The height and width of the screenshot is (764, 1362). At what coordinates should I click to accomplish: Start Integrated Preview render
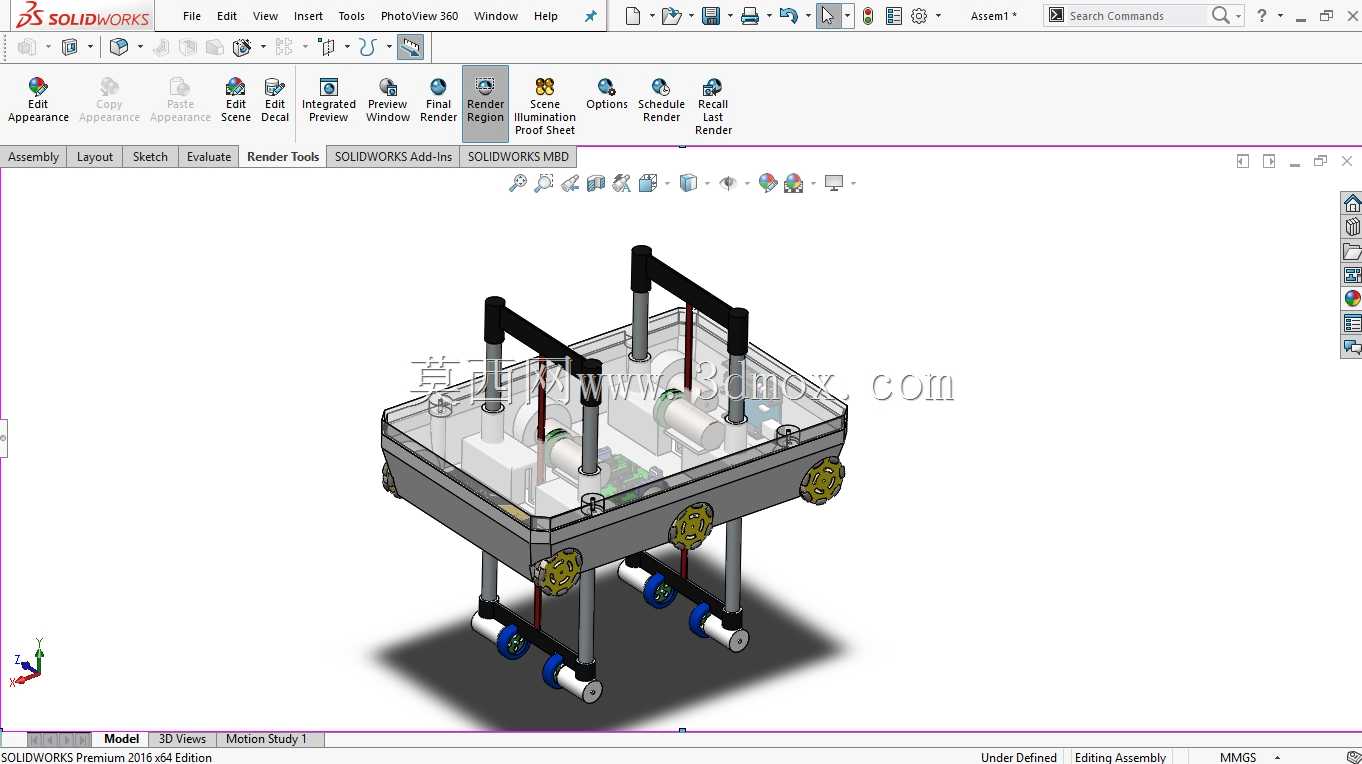(329, 101)
